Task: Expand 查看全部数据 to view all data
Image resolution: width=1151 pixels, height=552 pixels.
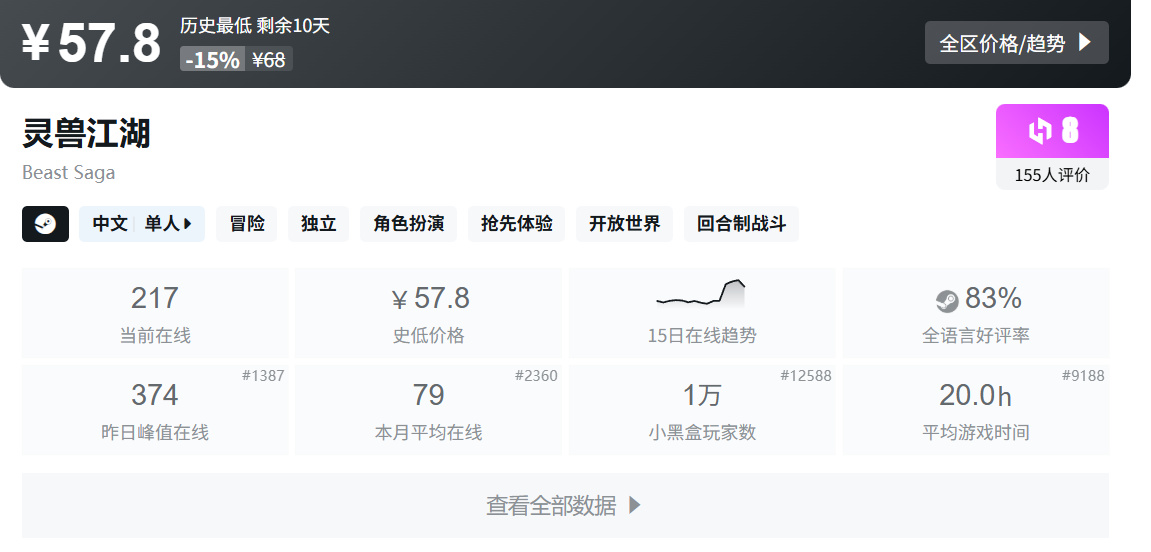Action: pyautogui.click(x=565, y=505)
